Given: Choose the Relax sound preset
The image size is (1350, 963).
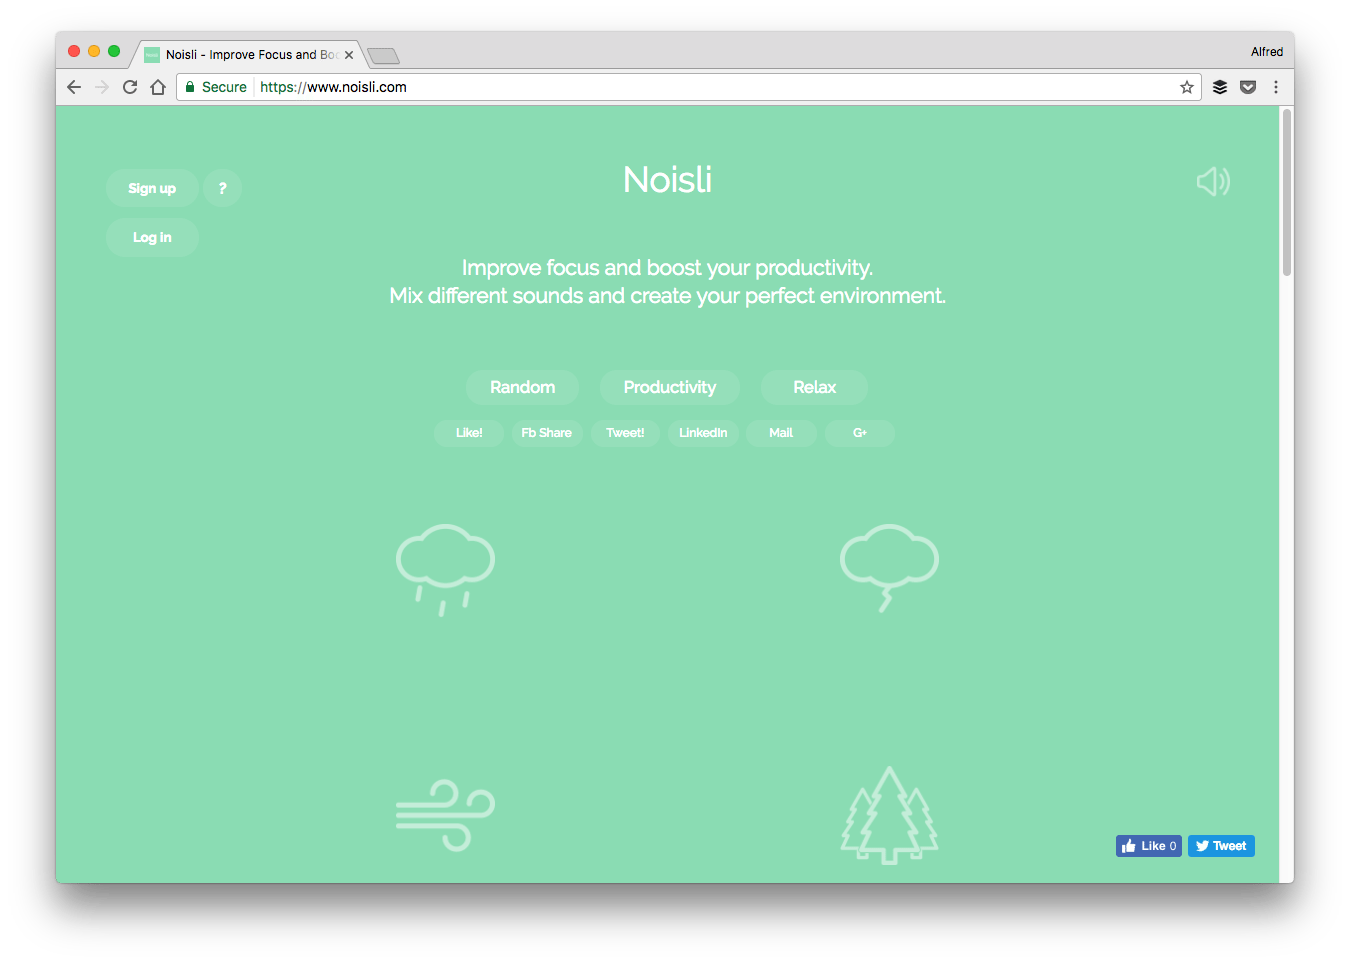Looking at the screenshot, I should click(x=814, y=387).
